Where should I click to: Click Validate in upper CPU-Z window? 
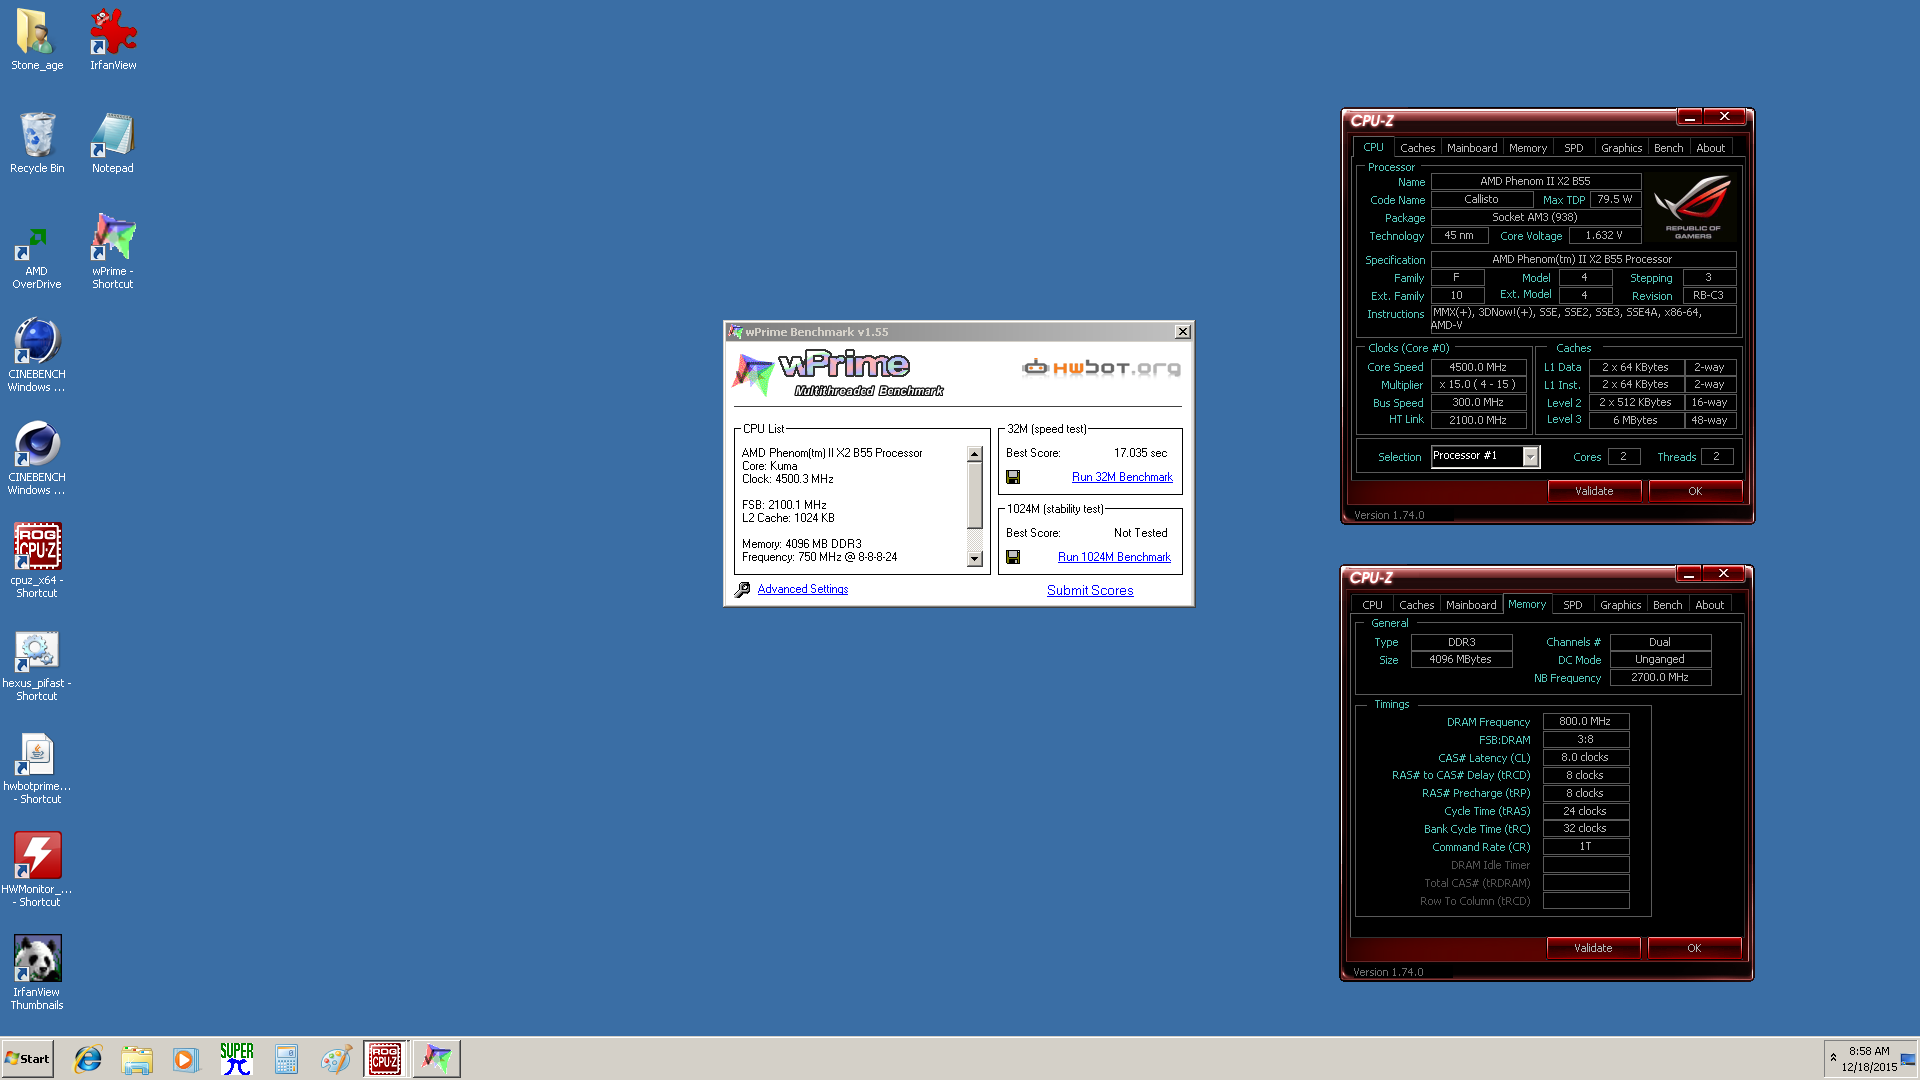1594,491
